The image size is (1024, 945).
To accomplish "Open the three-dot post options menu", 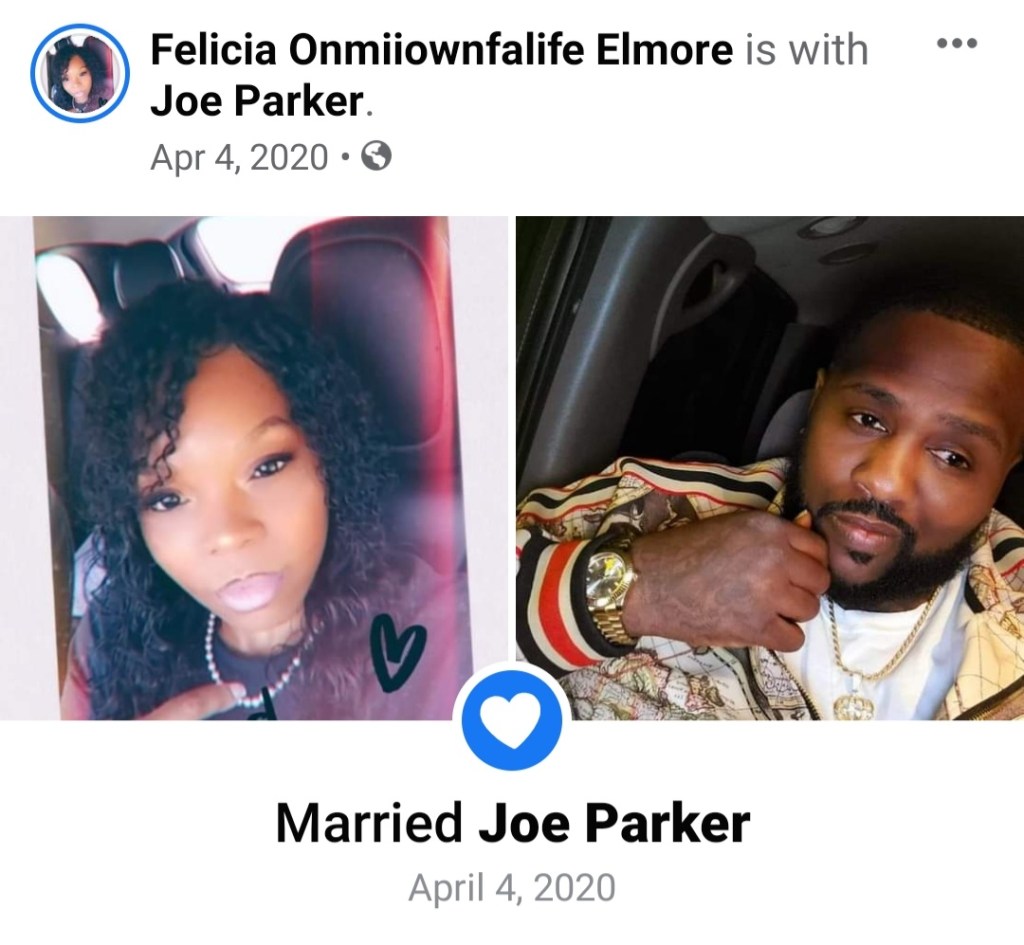I will pos(957,44).
